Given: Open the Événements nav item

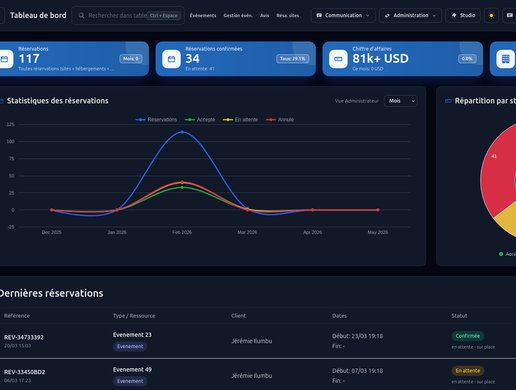Looking at the screenshot, I should 203,15.
